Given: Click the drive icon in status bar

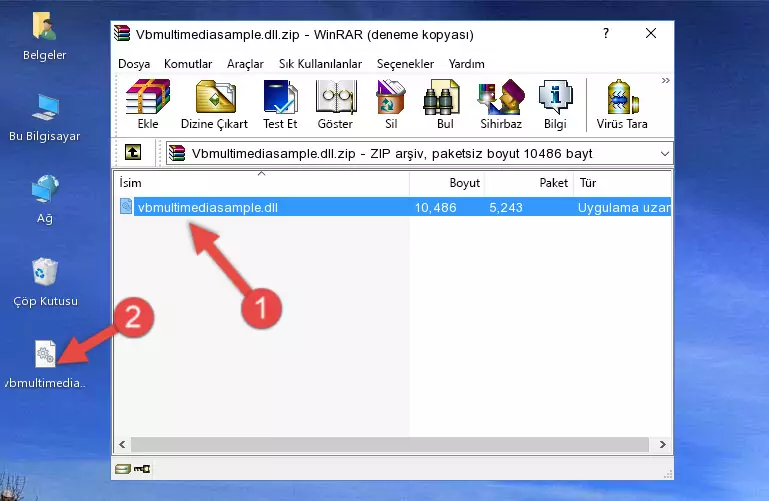Looking at the screenshot, I should (123, 469).
